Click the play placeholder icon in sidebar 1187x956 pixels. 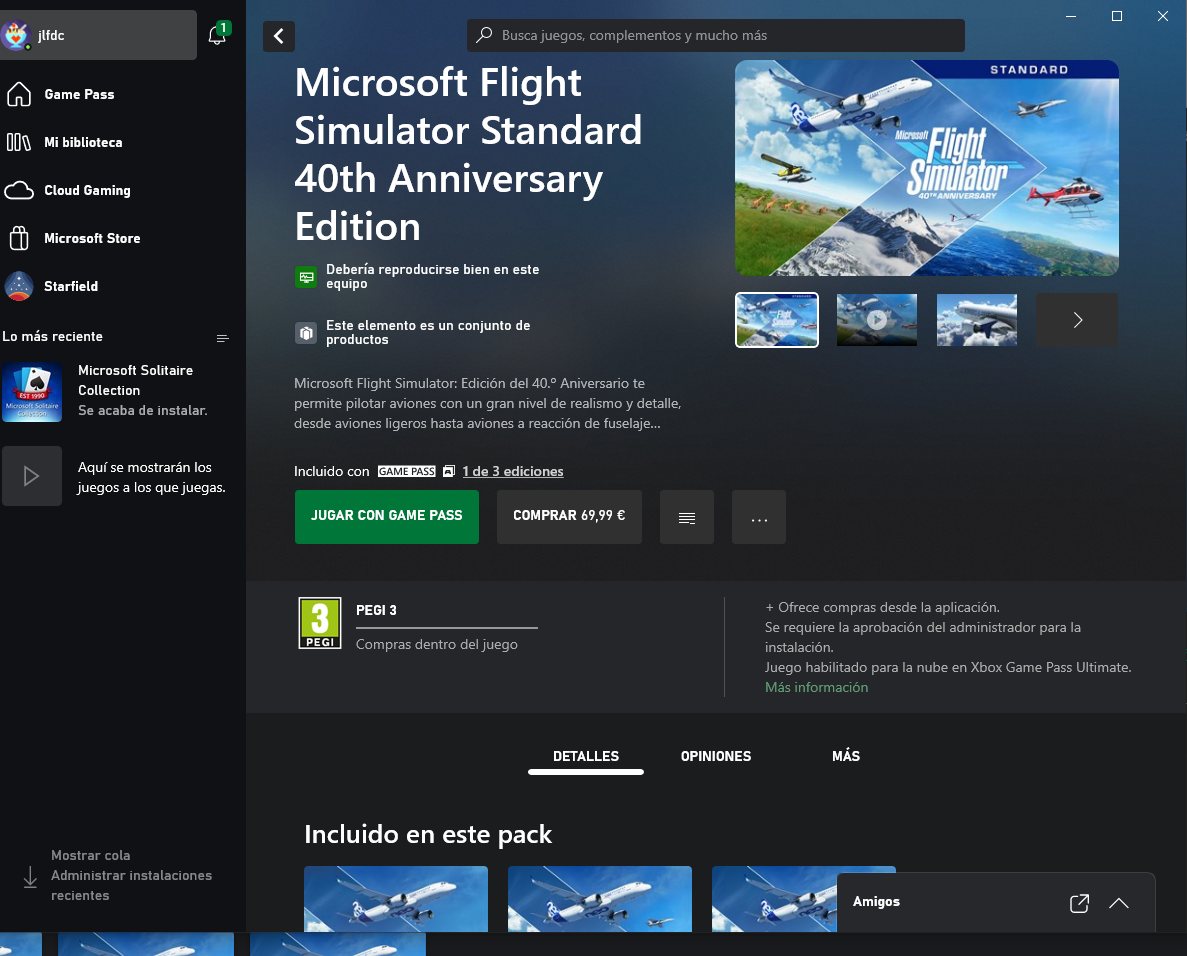click(32, 476)
